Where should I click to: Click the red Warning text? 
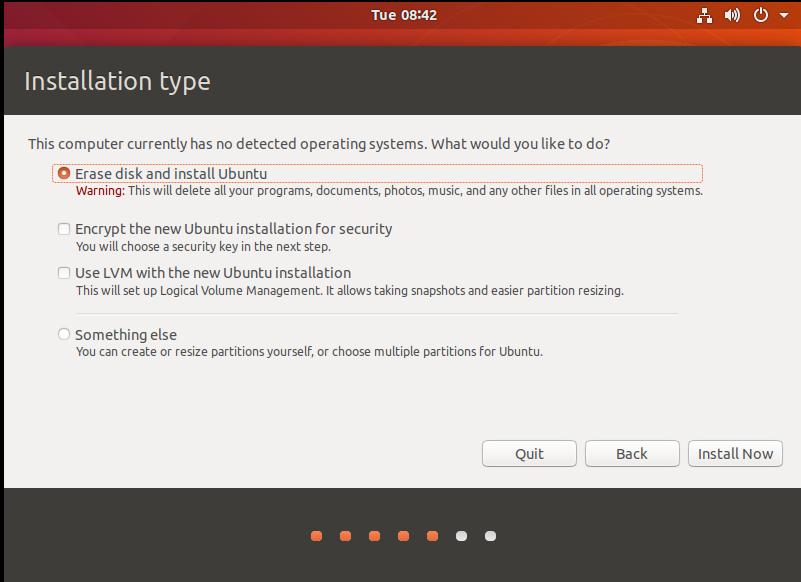pyautogui.click(x=100, y=190)
